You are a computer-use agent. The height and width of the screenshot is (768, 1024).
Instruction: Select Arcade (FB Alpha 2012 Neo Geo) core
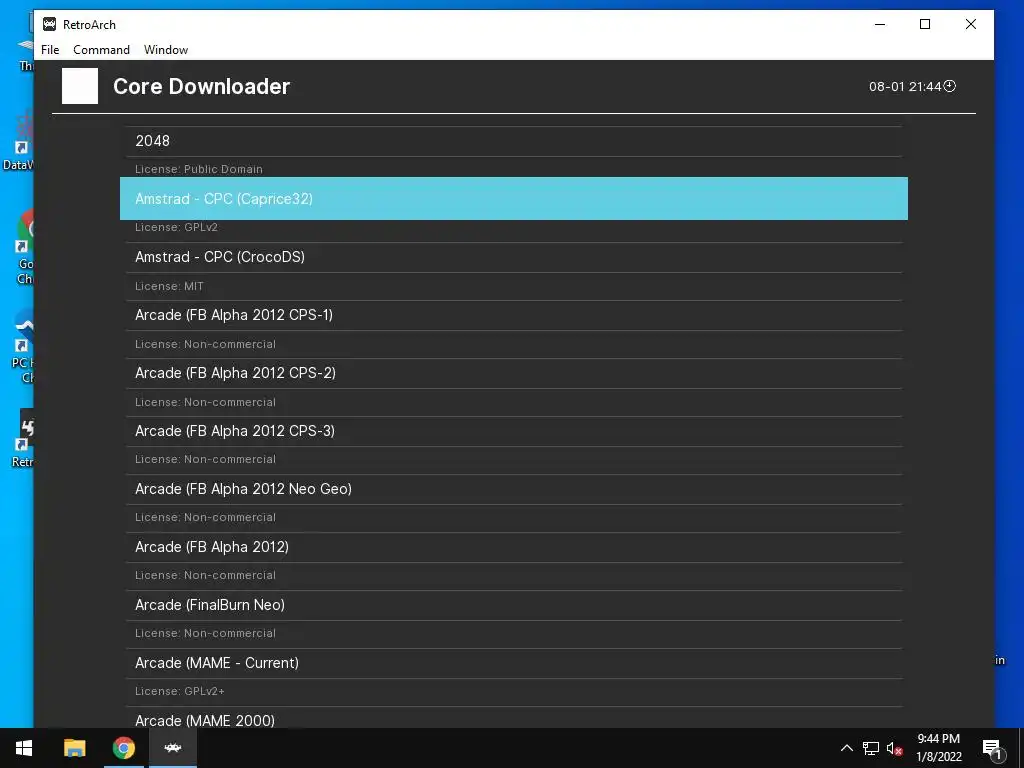click(514, 489)
